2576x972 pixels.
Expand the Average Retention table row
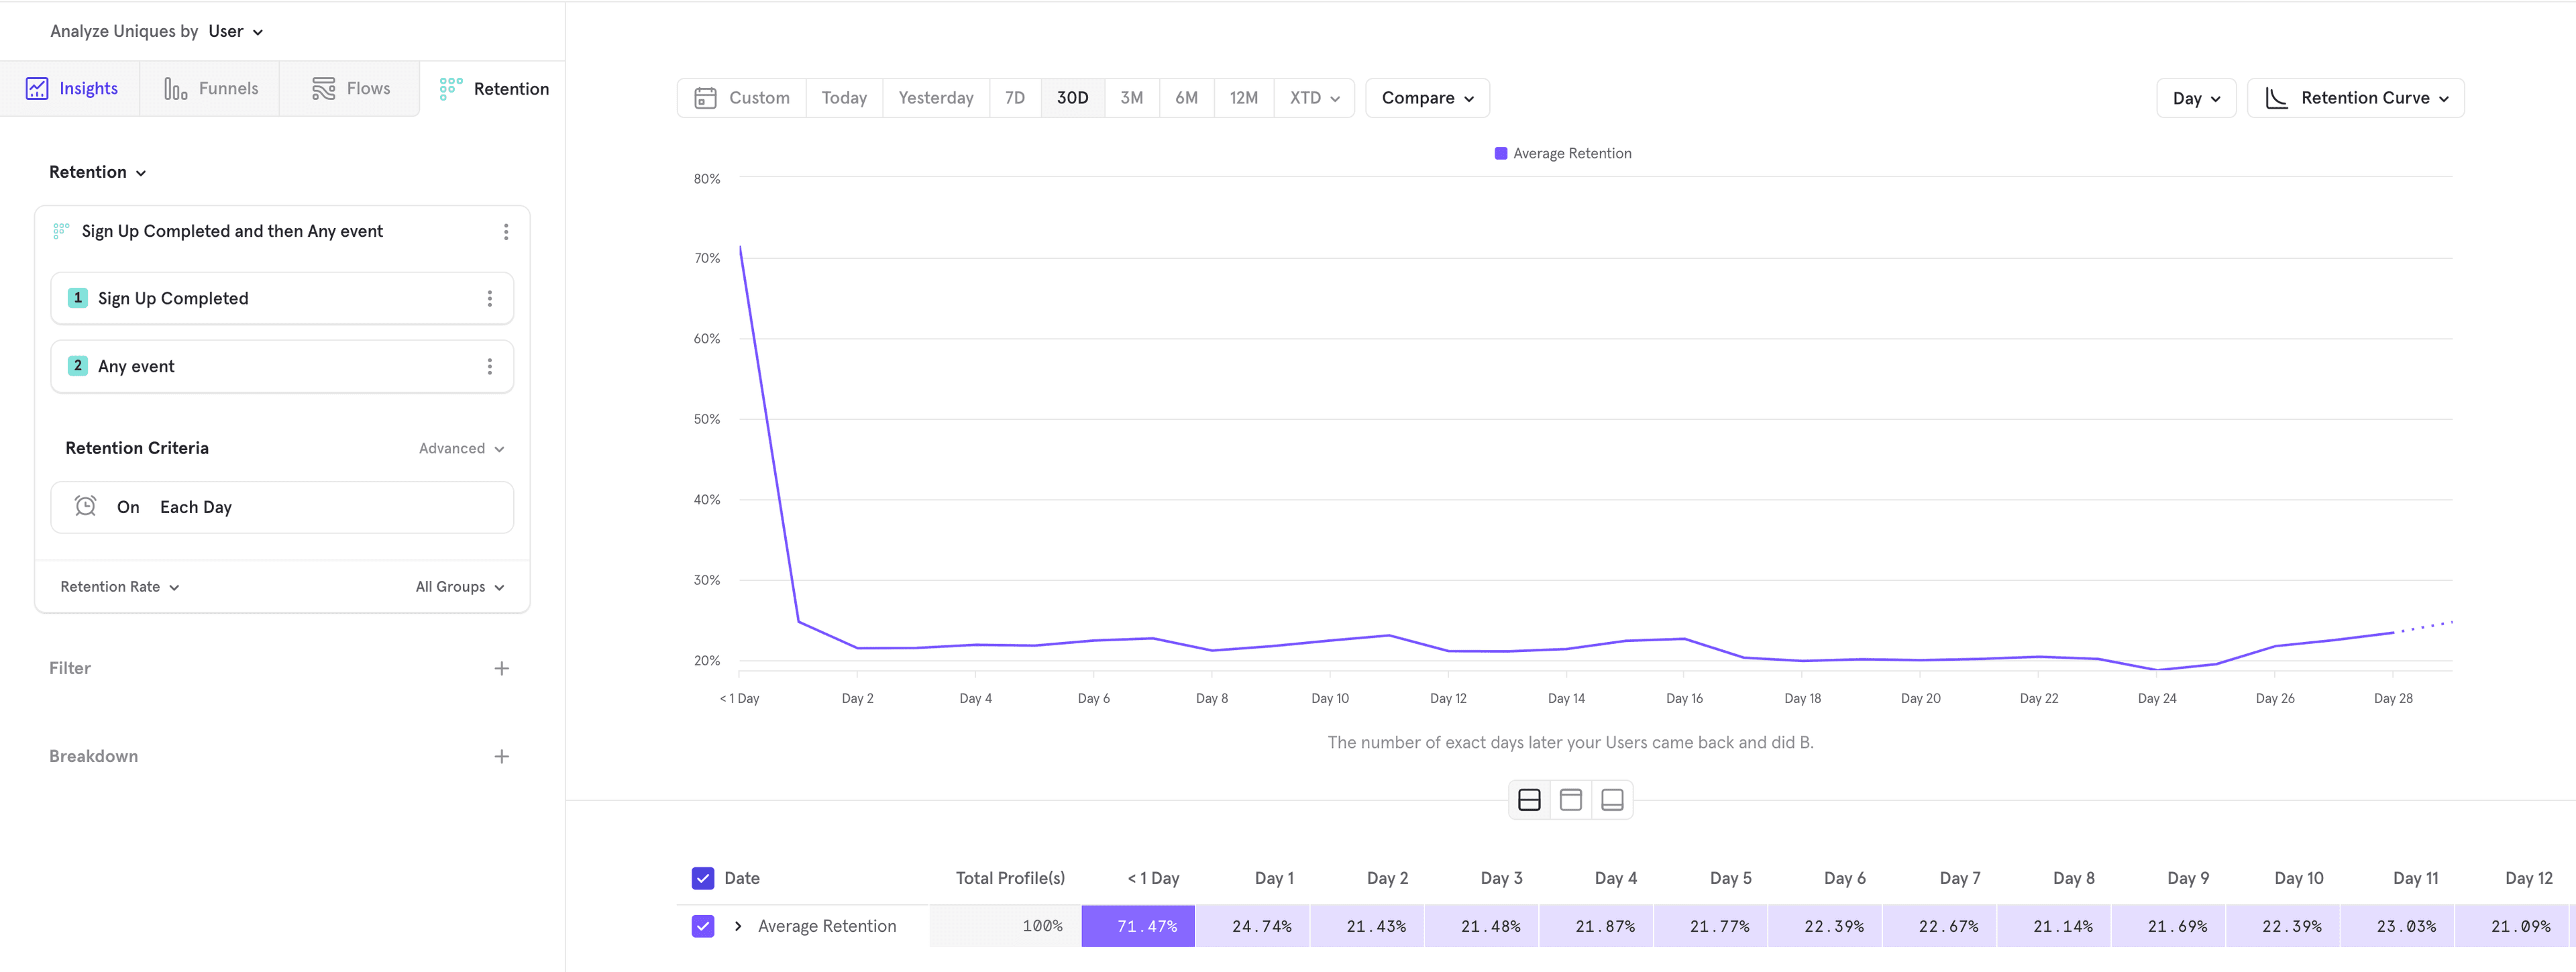(738, 925)
